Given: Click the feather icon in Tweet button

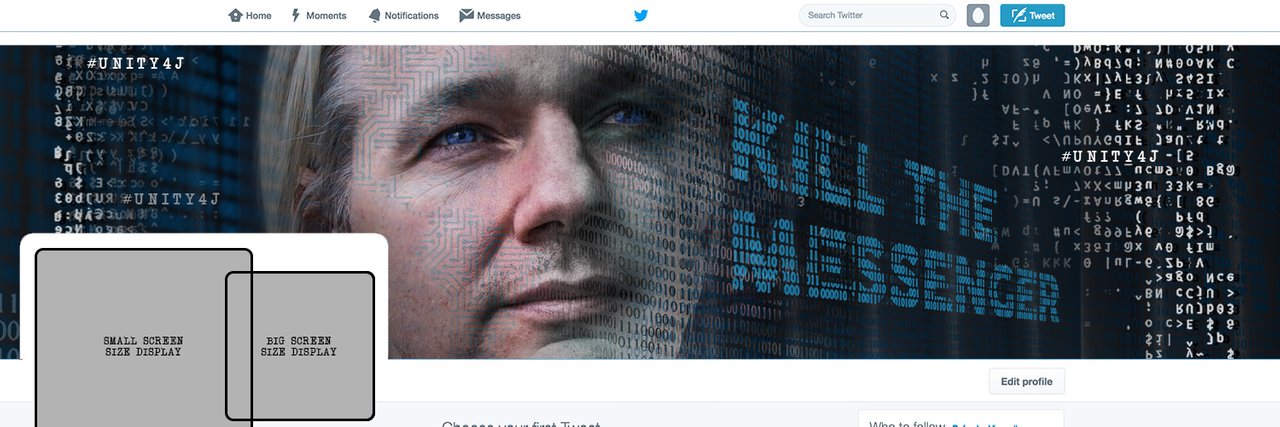Looking at the screenshot, I should point(1018,15).
